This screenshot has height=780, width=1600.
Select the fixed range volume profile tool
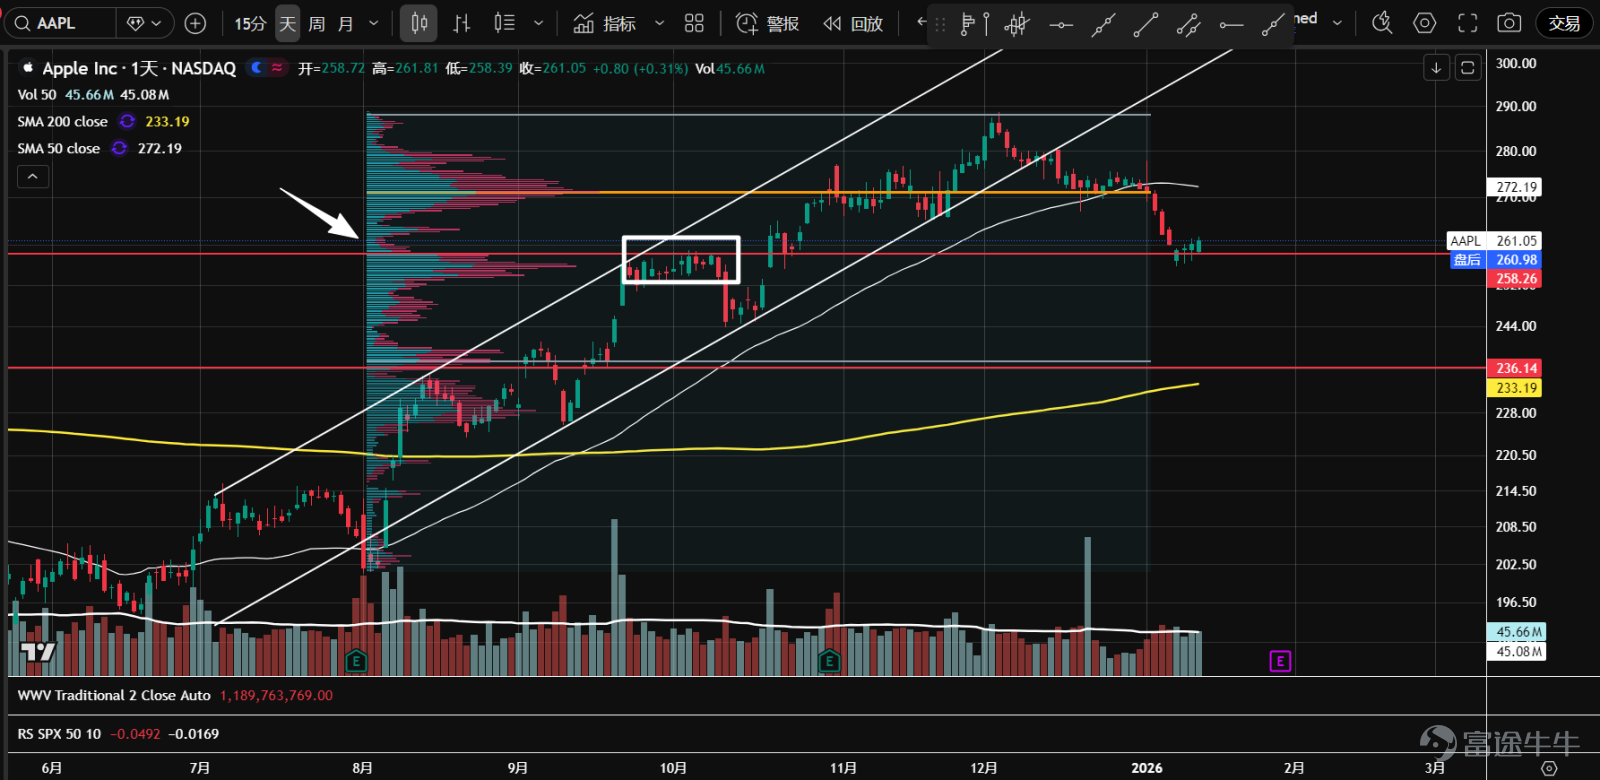(x=974, y=24)
